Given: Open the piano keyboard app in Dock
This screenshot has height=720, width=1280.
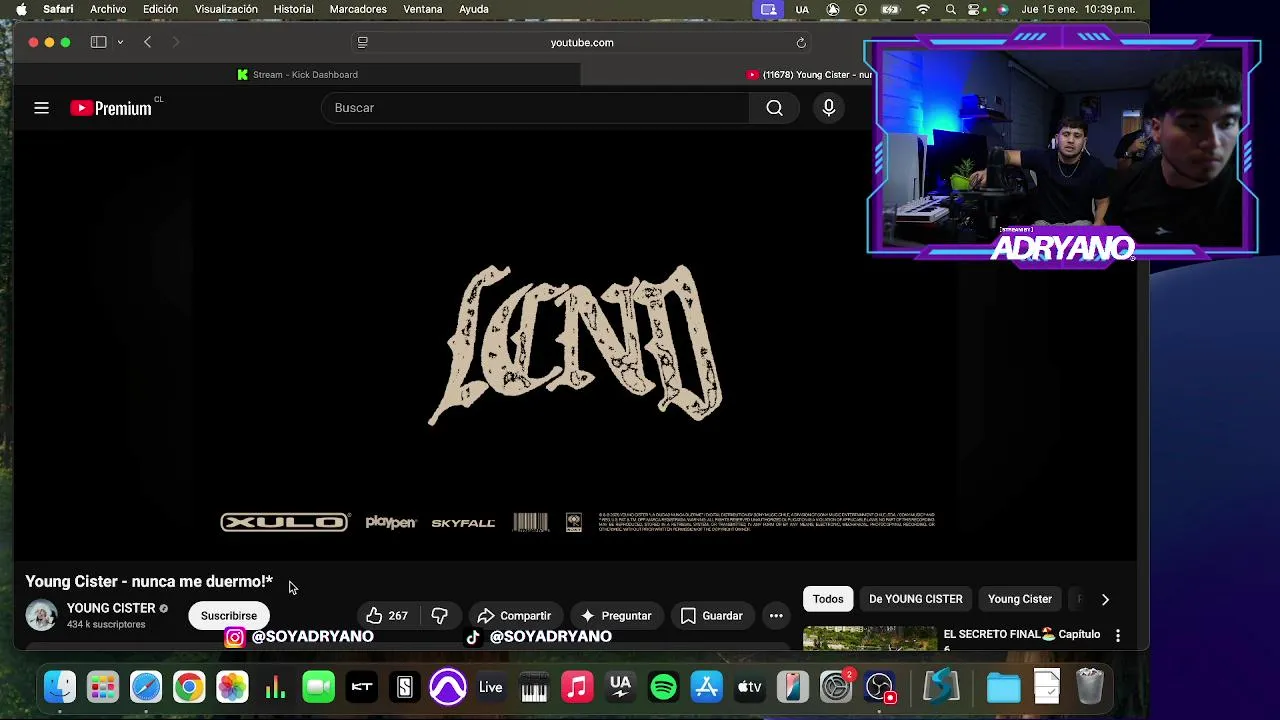Looking at the screenshot, I should click(x=534, y=687).
